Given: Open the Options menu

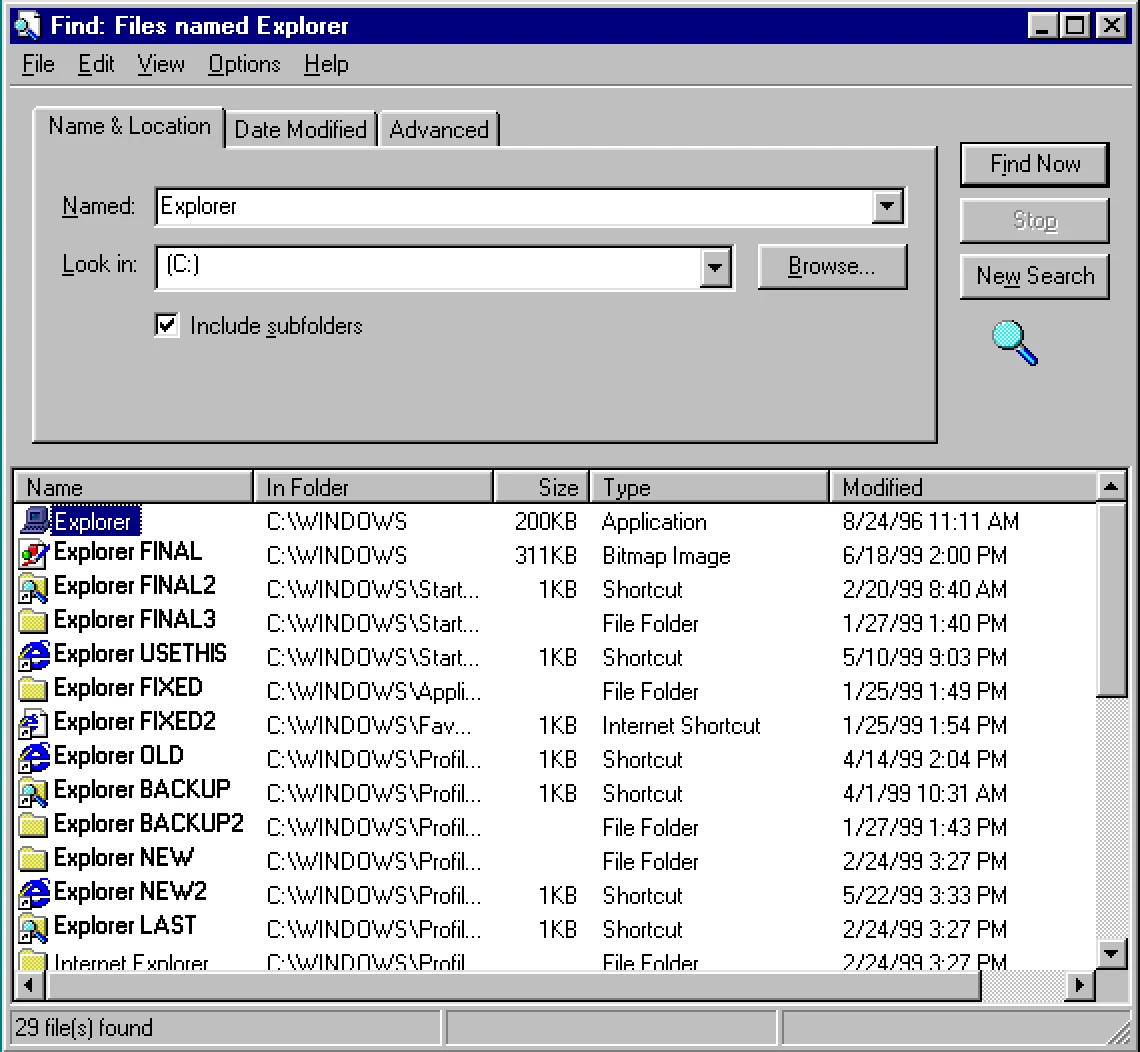Looking at the screenshot, I should [244, 64].
